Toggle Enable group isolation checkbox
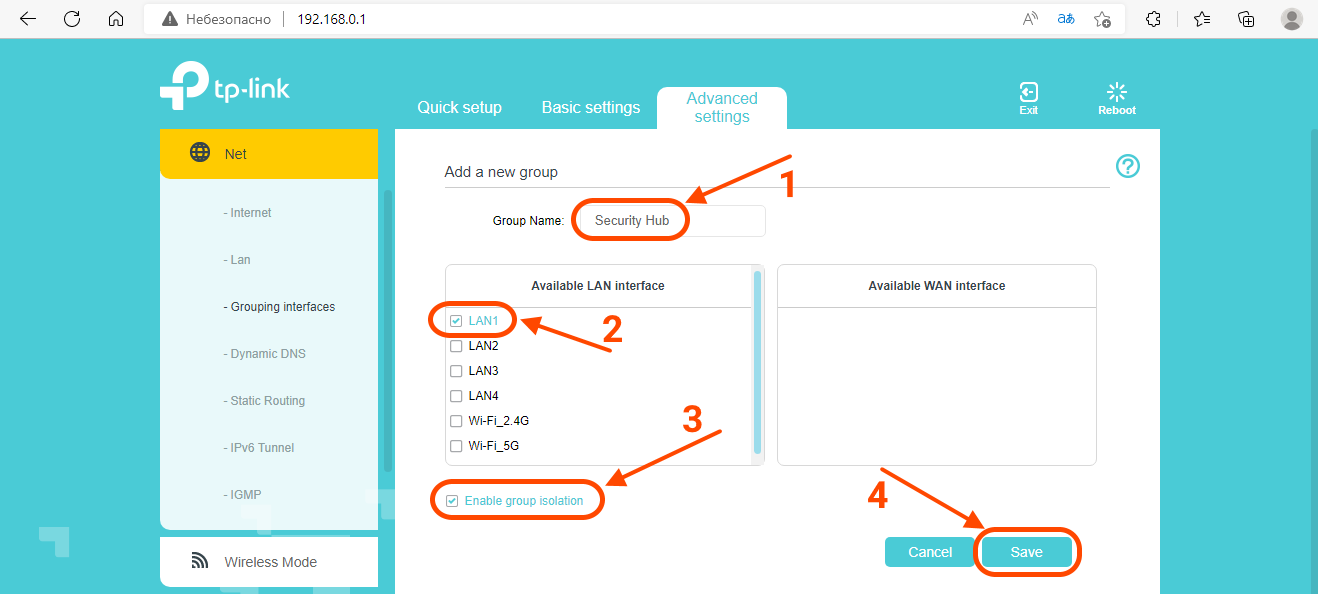Screen dimensions: 1318x594 tap(452, 501)
